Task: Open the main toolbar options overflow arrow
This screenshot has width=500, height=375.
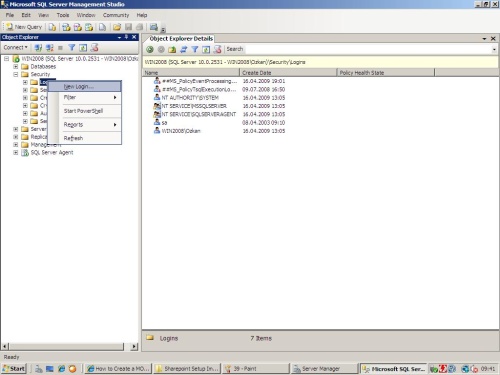Action: click(x=163, y=29)
